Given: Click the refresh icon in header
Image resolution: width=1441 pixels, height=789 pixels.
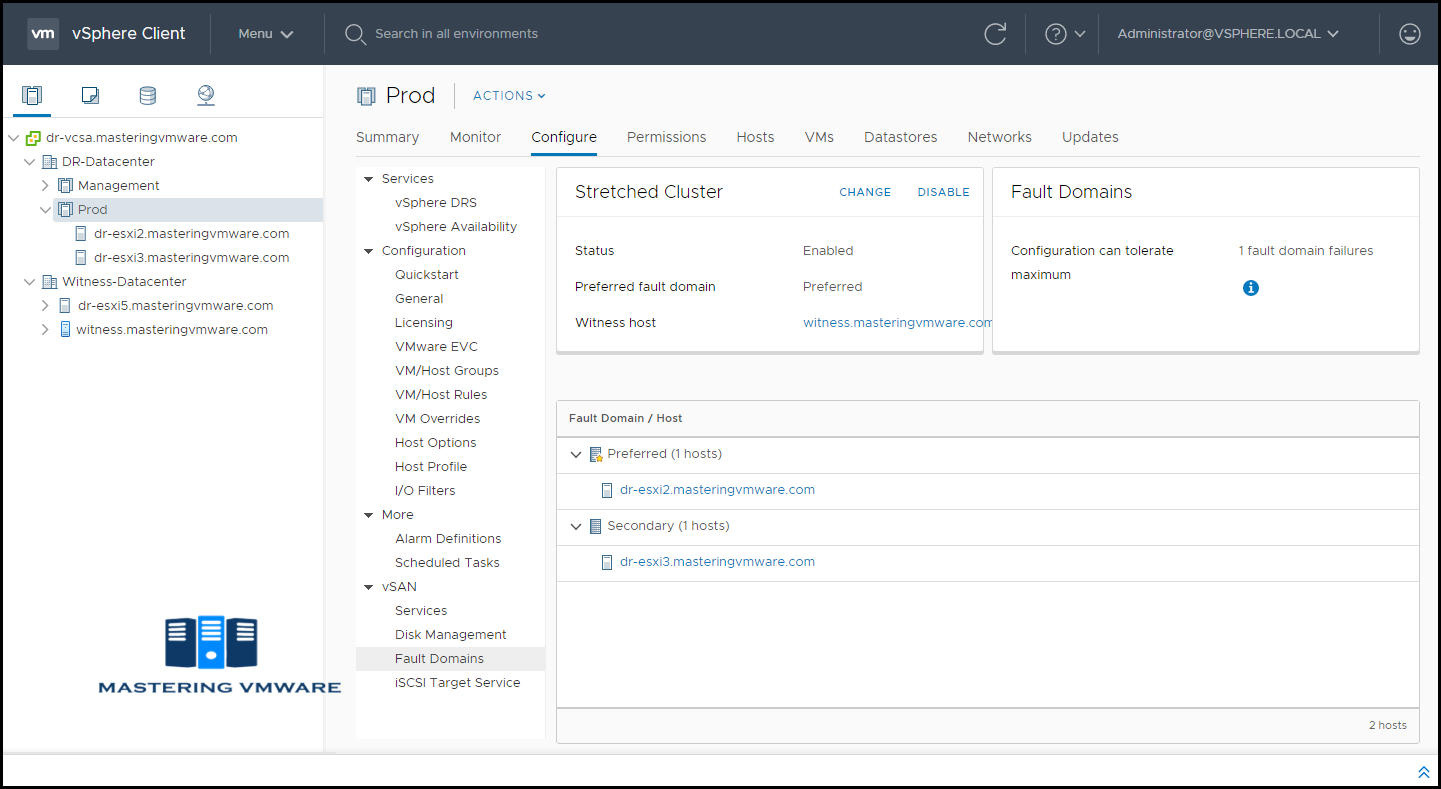Looking at the screenshot, I should (x=995, y=34).
